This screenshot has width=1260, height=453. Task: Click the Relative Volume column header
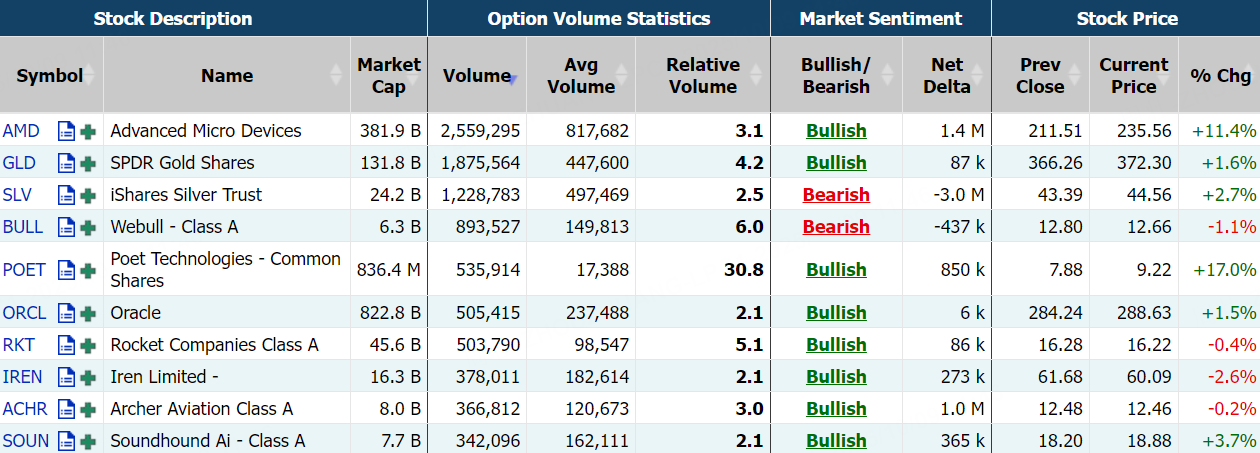(702, 75)
